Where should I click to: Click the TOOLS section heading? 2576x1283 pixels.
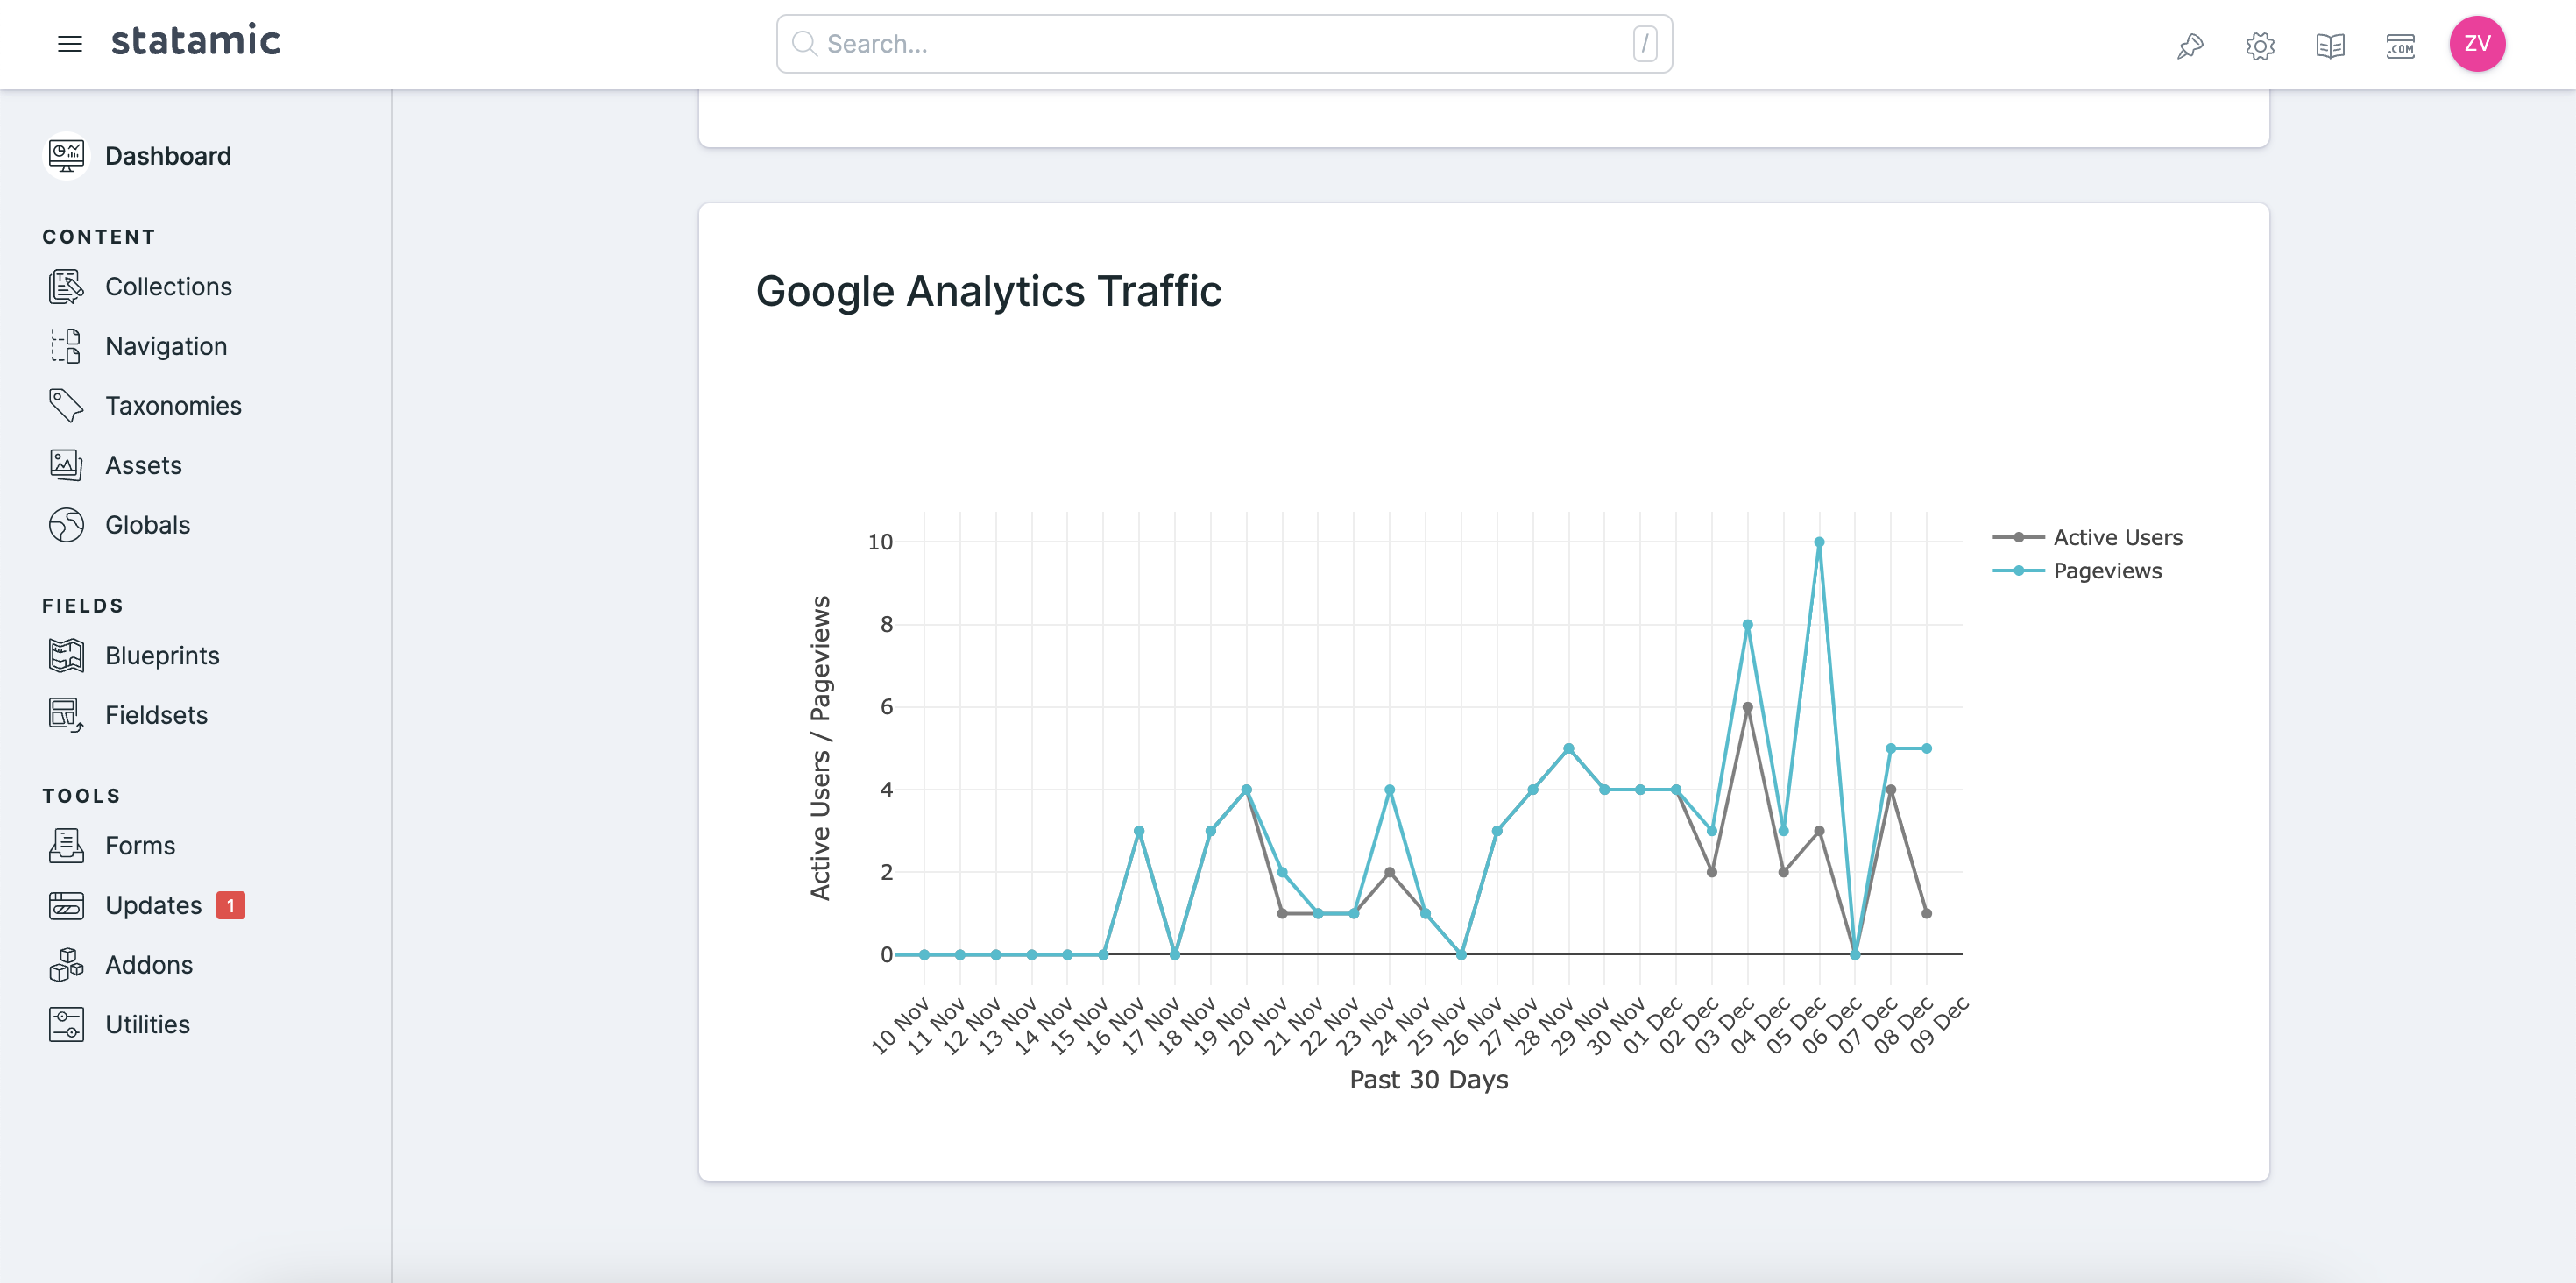point(82,796)
